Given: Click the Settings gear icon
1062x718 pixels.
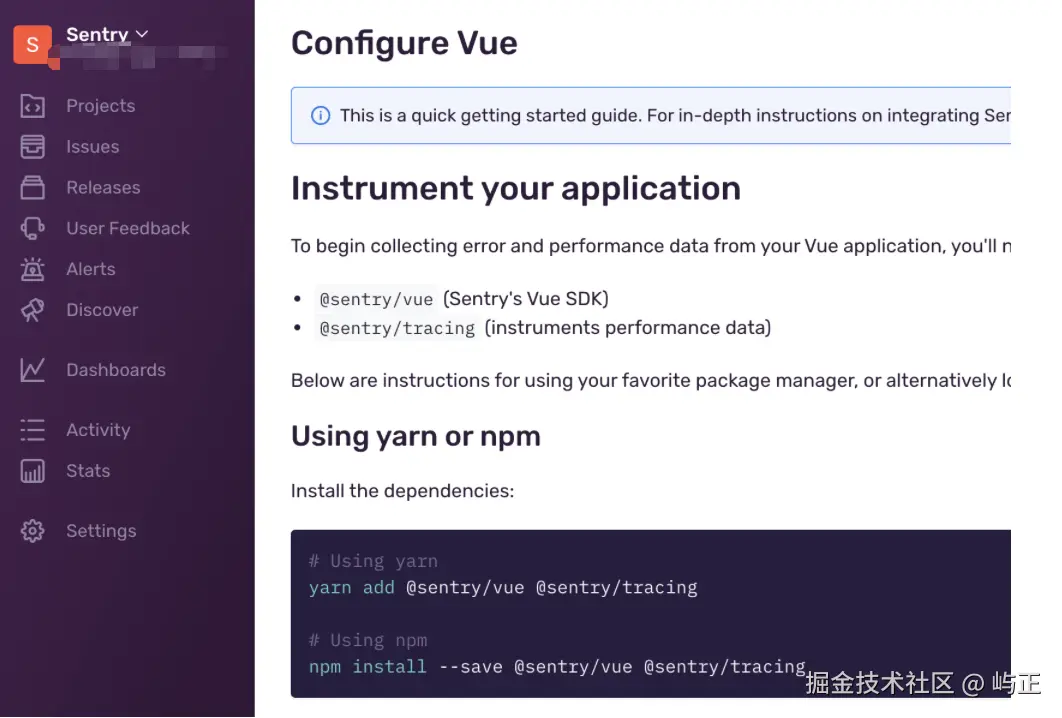Looking at the screenshot, I should click(x=33, y=531).
